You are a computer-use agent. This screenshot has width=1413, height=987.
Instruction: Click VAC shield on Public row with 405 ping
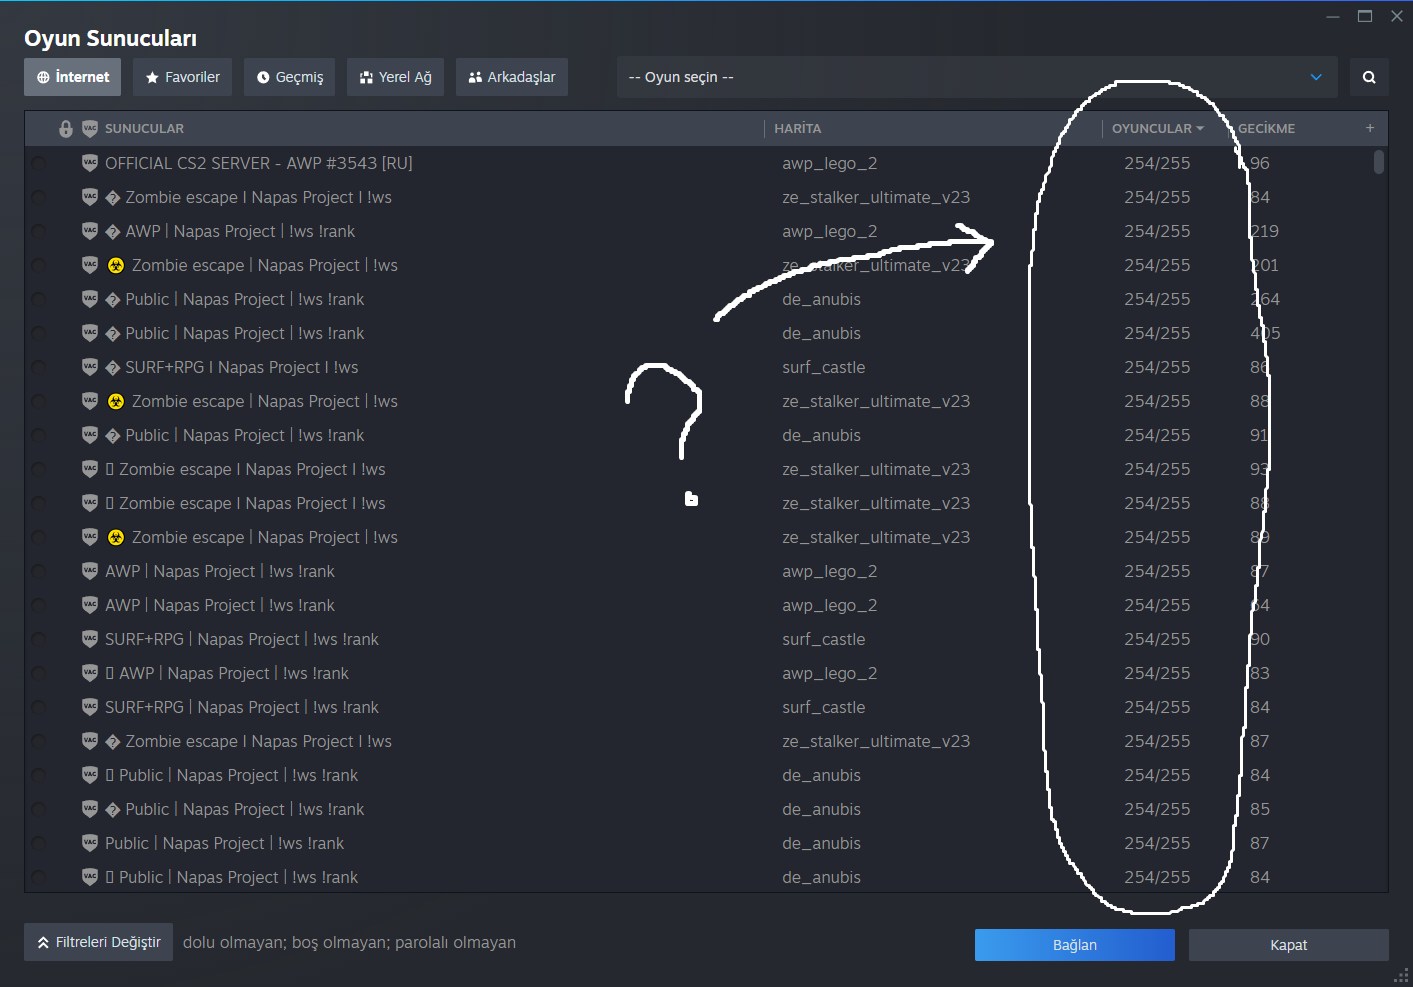pyautogui.click(x=90, y=333)
